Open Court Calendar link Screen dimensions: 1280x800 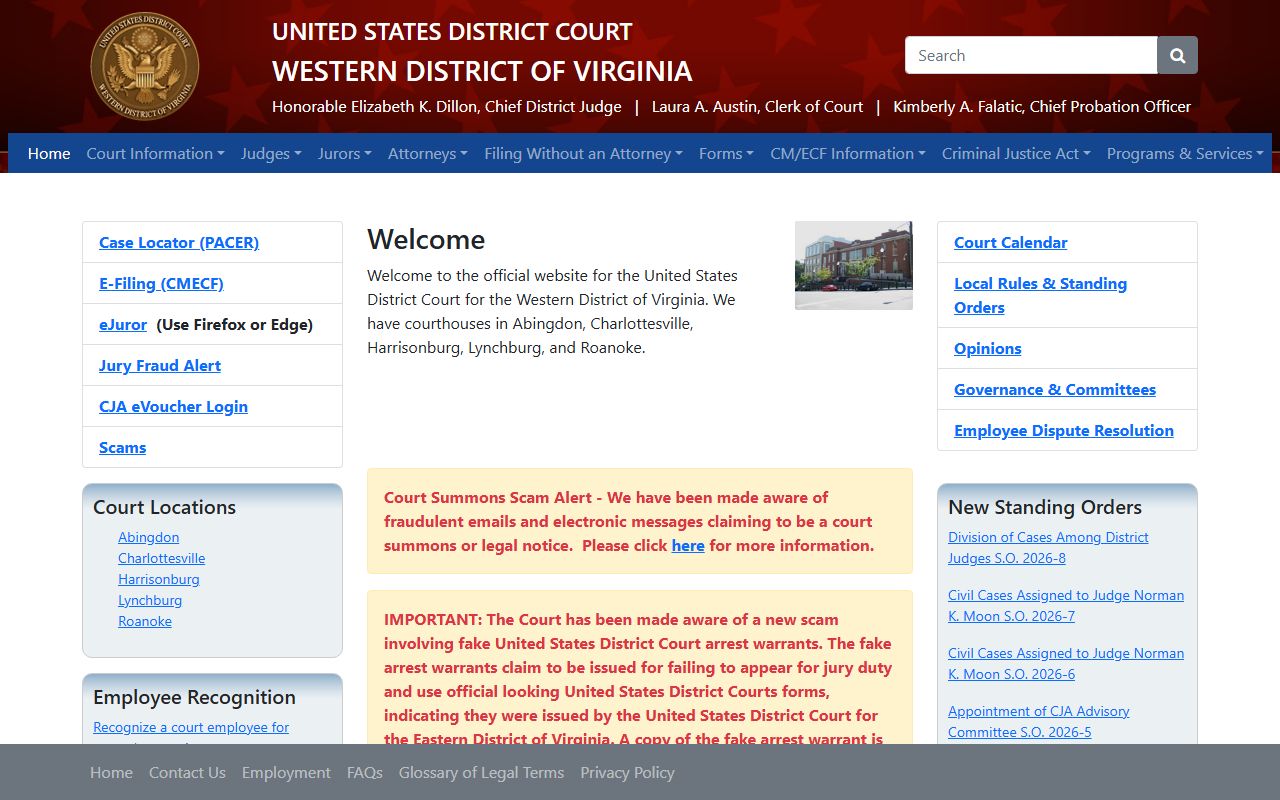(1010, 242)
